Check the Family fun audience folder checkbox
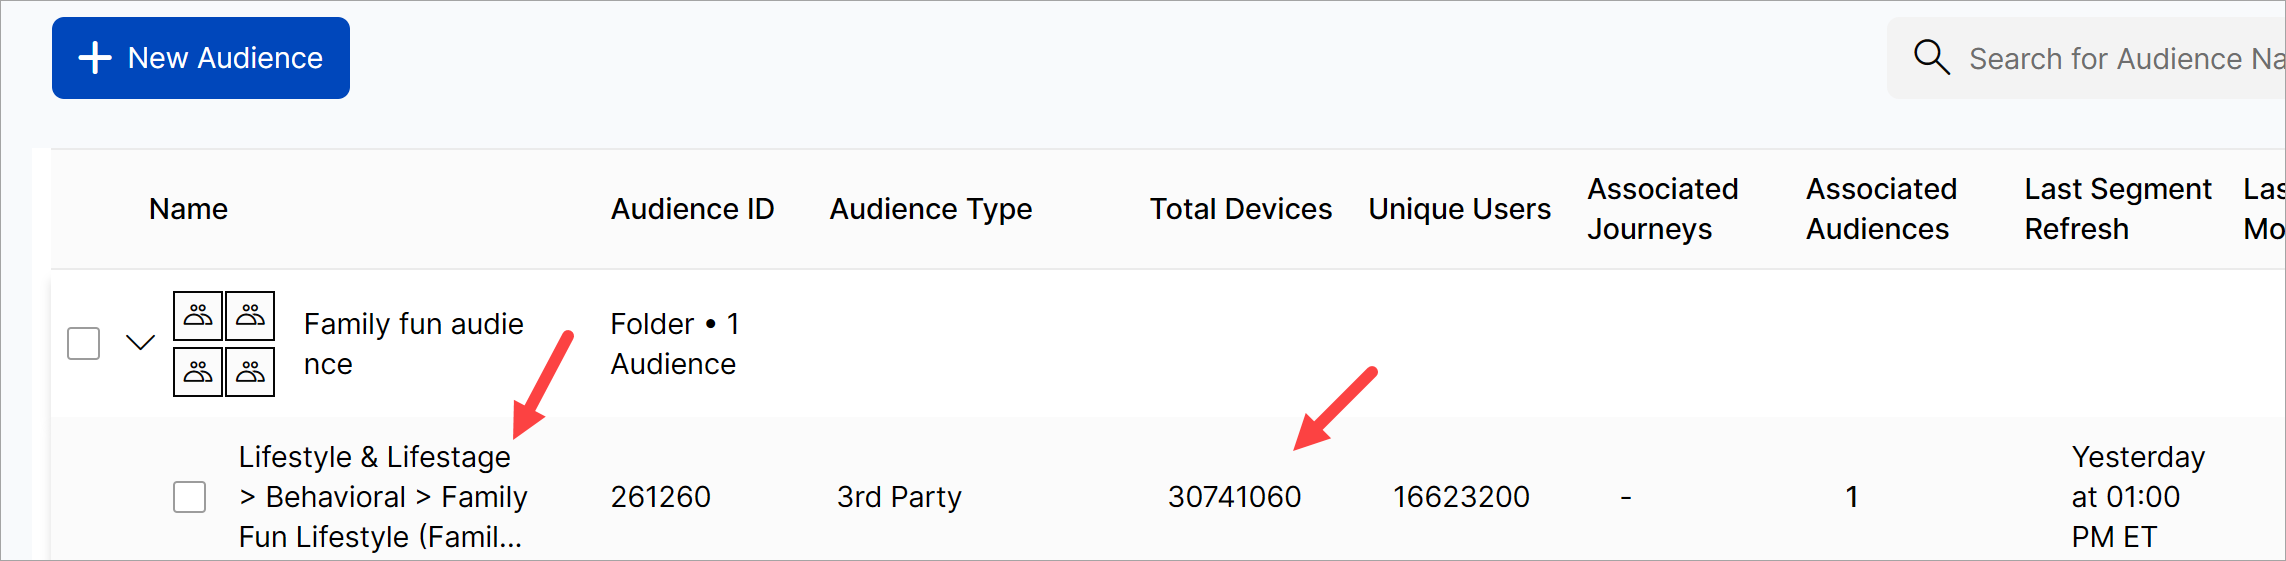2286x561 pixels. (84, 344)
